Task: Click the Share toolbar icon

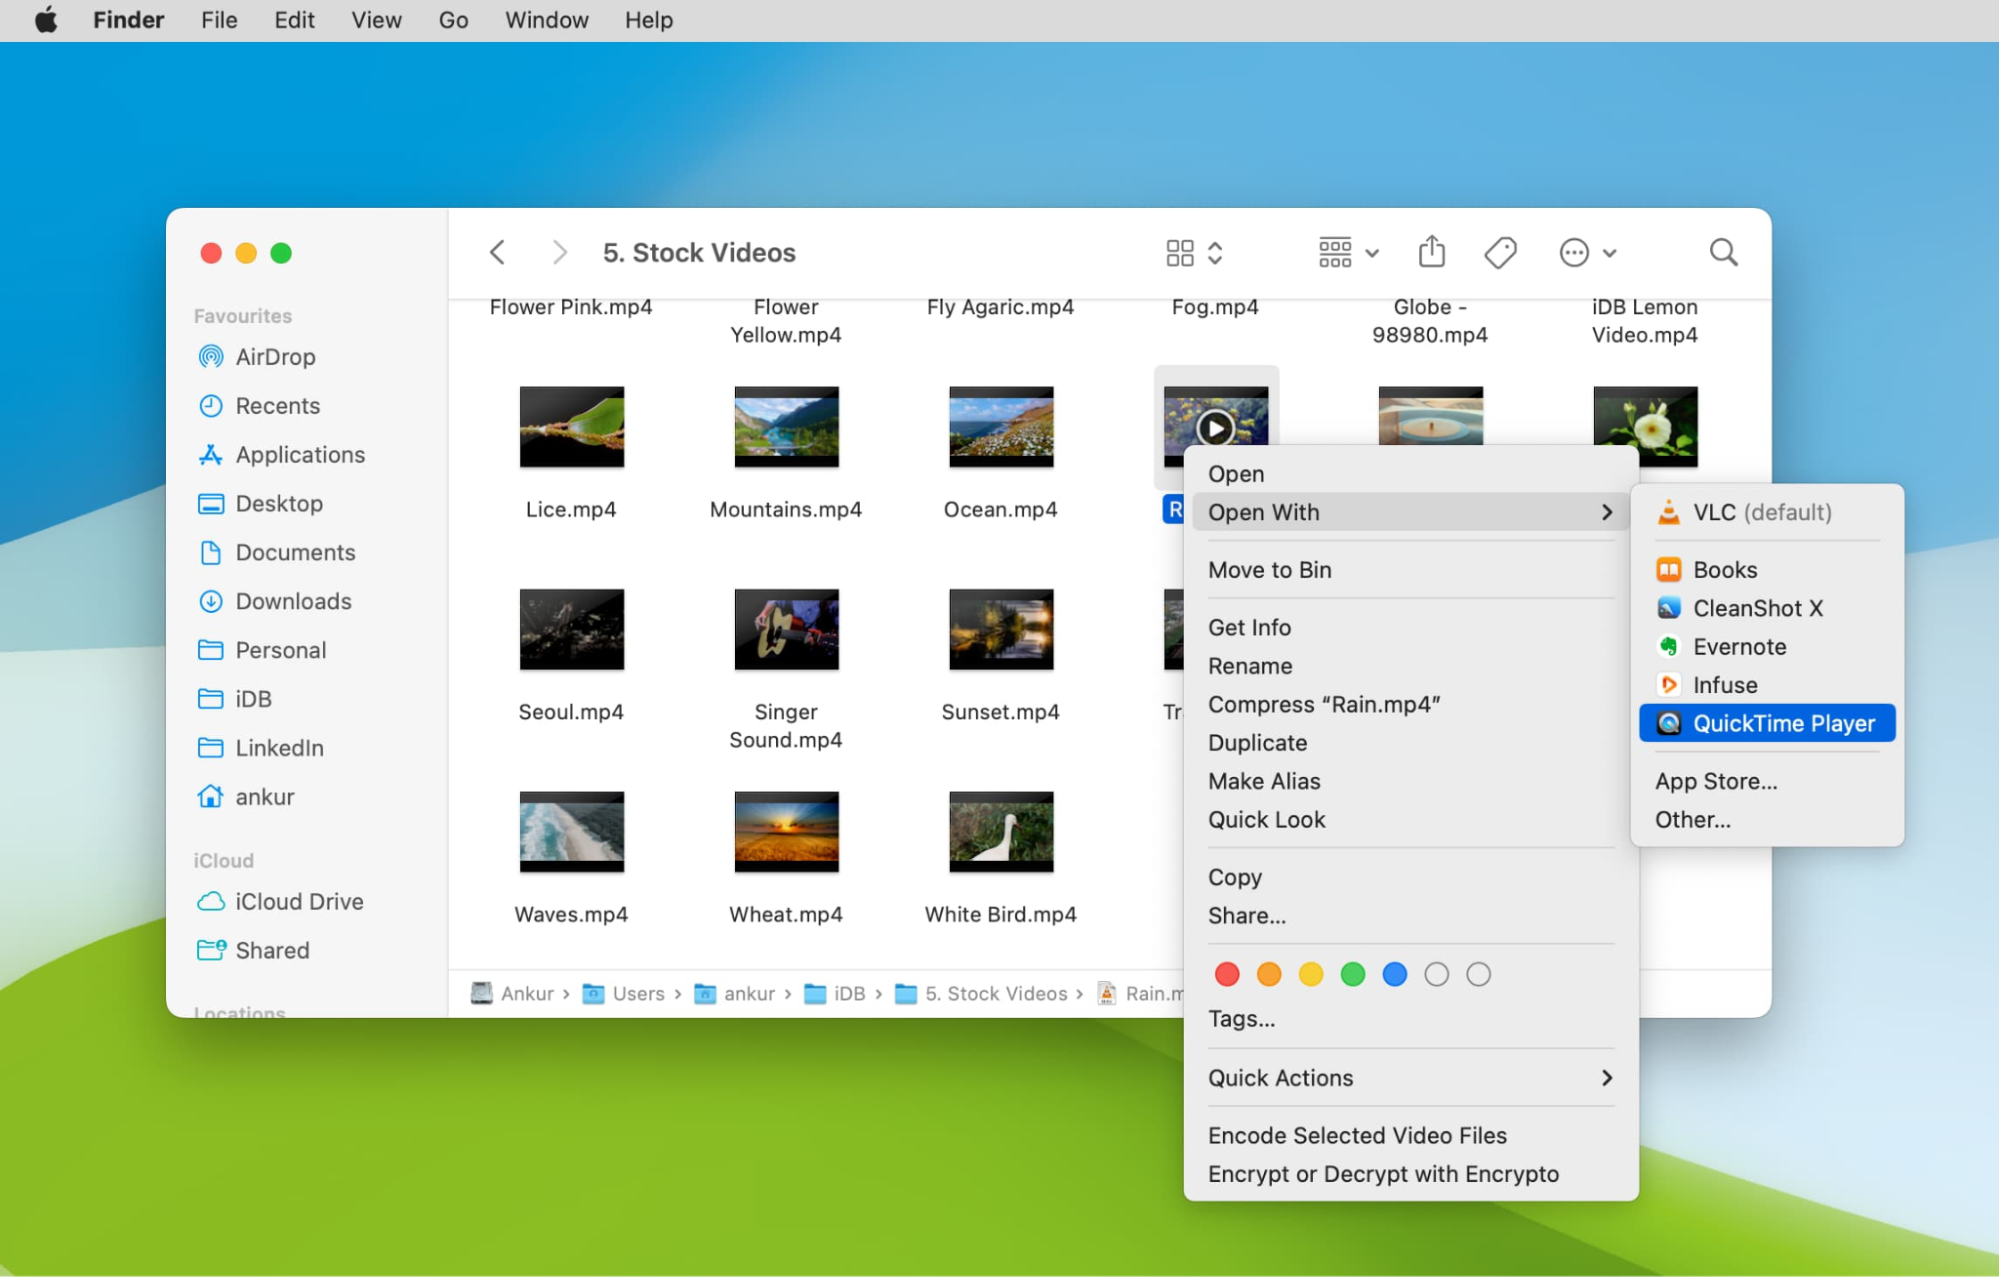Action: [x=1431, y=252]
